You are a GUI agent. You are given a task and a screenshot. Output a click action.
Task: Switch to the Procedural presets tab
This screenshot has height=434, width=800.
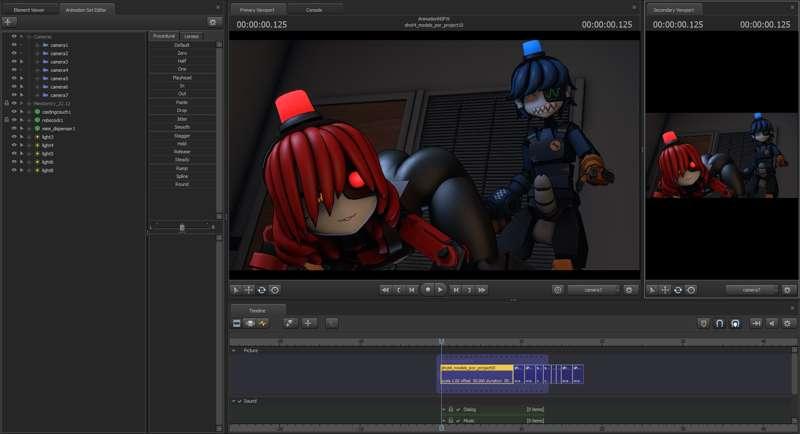[164, 36]
